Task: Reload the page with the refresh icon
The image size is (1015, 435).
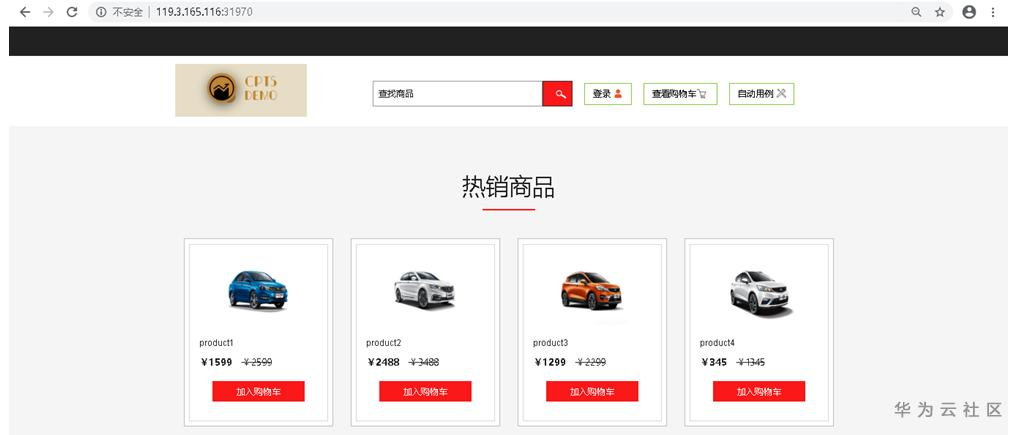Action: tap(72, 12)
